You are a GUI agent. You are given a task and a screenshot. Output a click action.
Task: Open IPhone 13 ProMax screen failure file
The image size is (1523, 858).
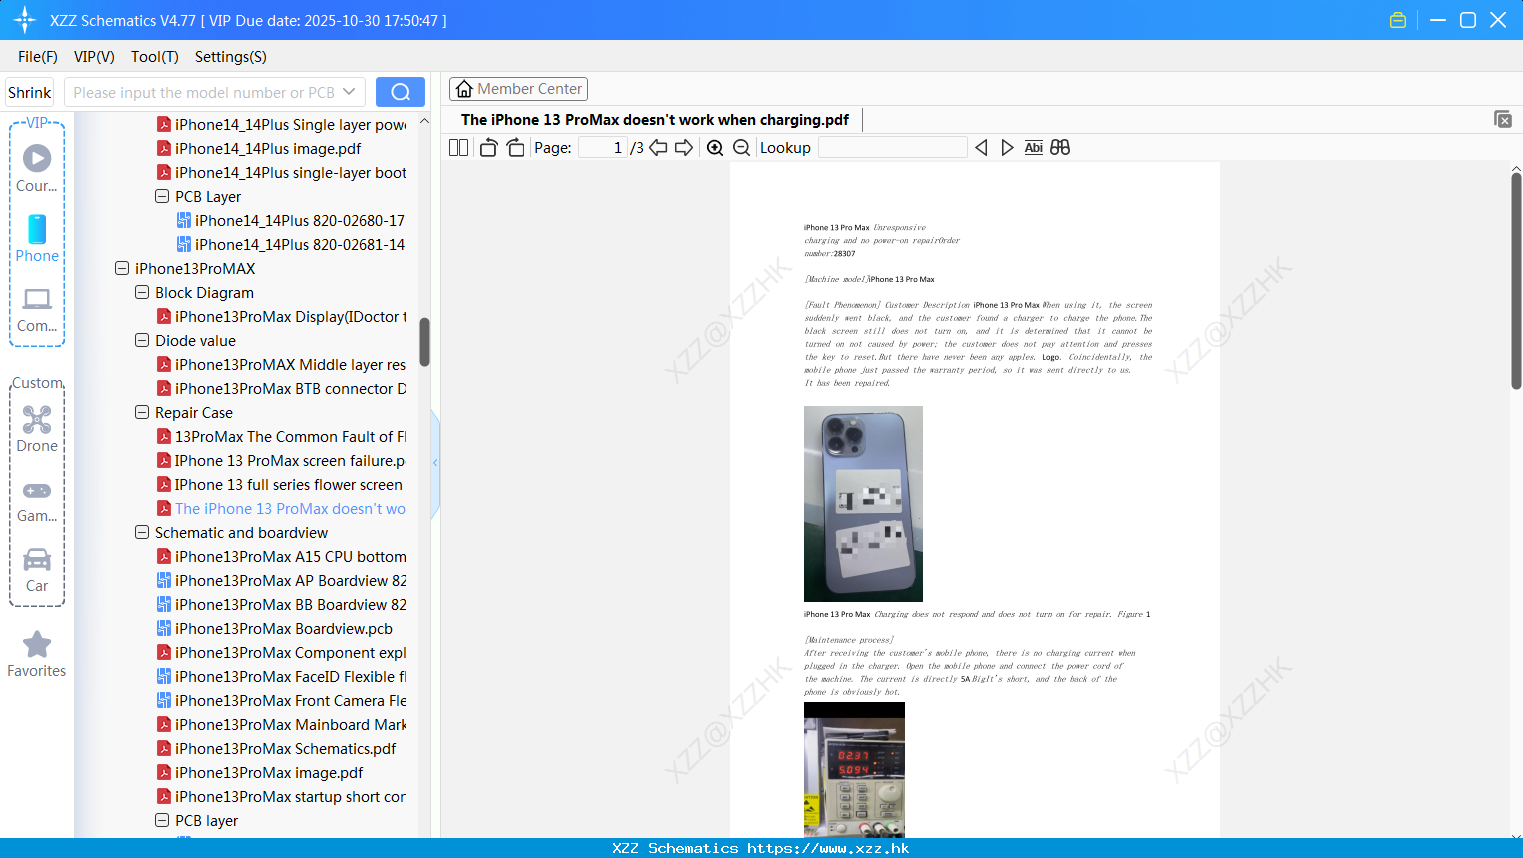[282, 460]
